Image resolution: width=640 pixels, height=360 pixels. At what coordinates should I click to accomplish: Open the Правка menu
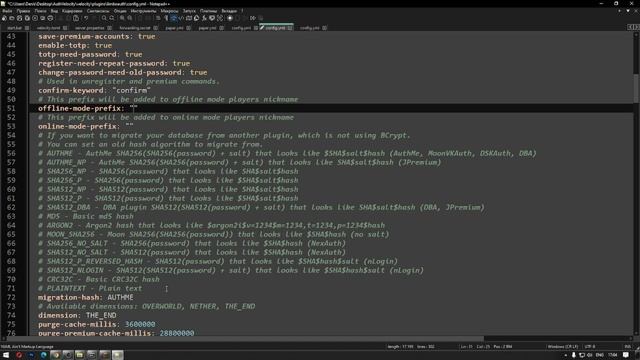pyautogui.click(x=23, y=11)
